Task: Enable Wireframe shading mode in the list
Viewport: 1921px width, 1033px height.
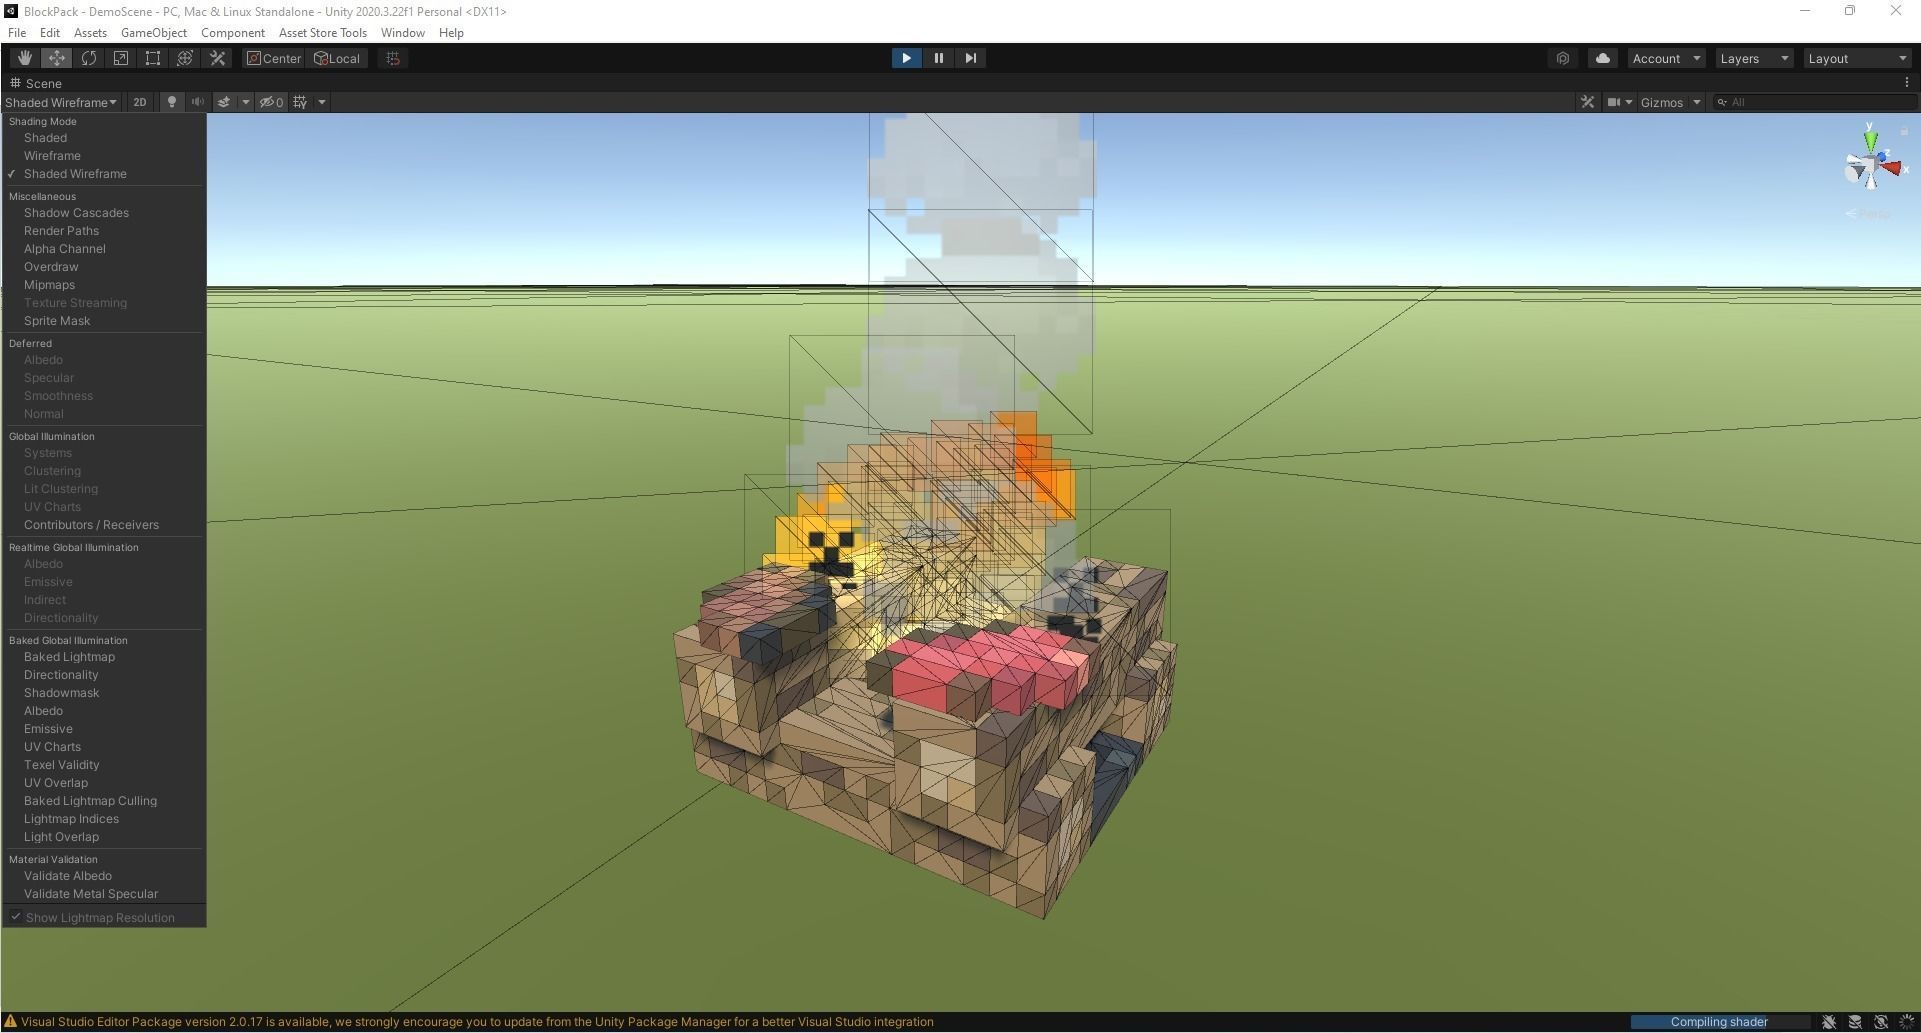Action: (x=52, y=155)
